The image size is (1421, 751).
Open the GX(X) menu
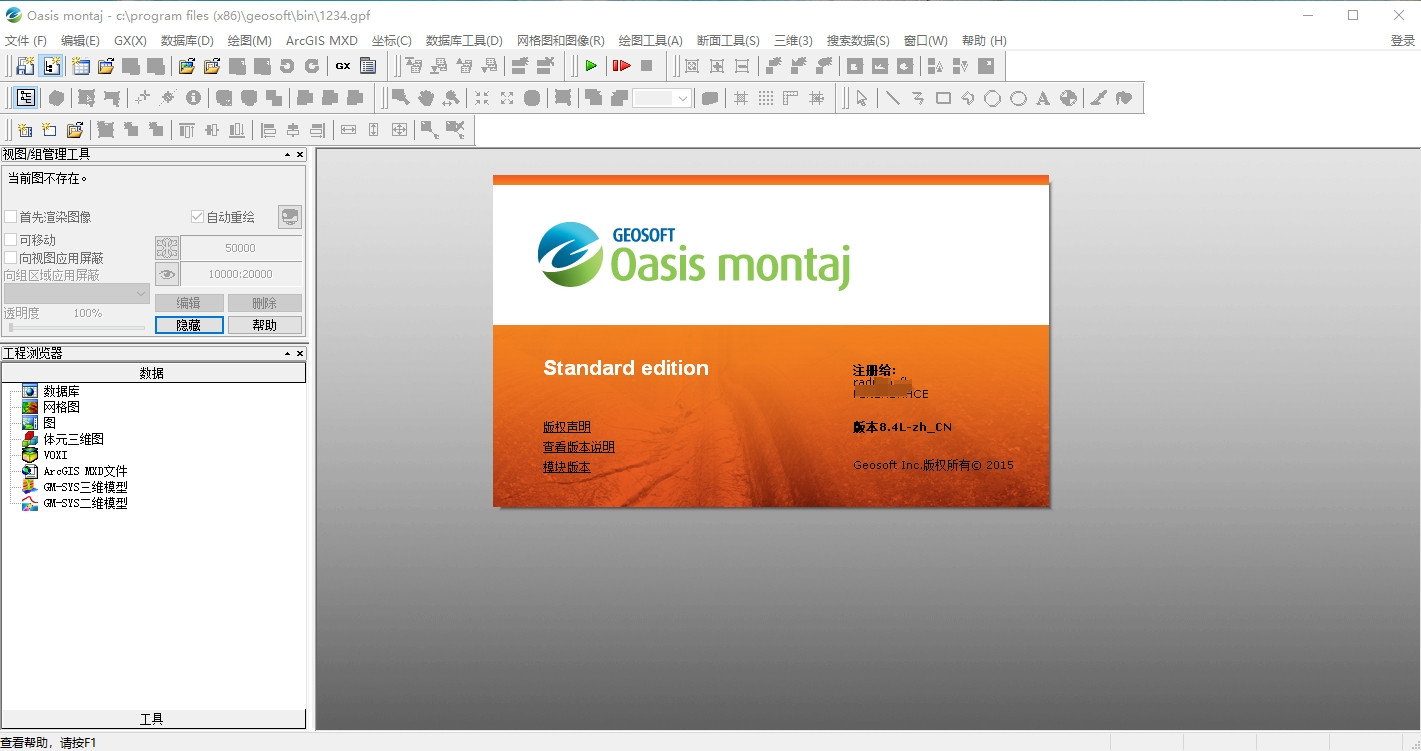point(130,41)
